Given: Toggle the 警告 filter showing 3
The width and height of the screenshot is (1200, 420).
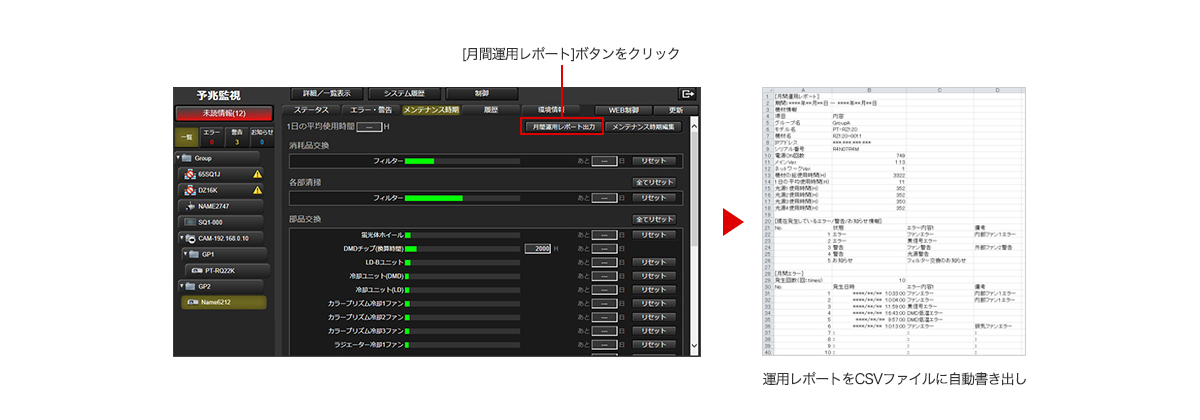Looking at the screenshot, I should (x=237, y=136).
